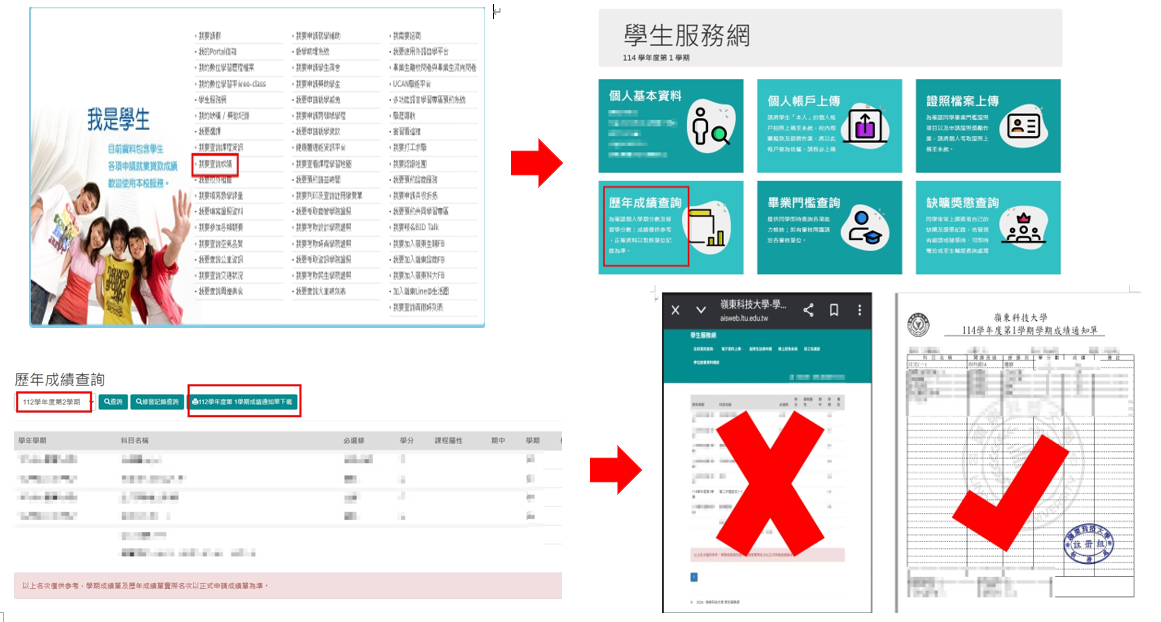Open the 112學年度第2學期 semester dropdown

coord(54,402)
